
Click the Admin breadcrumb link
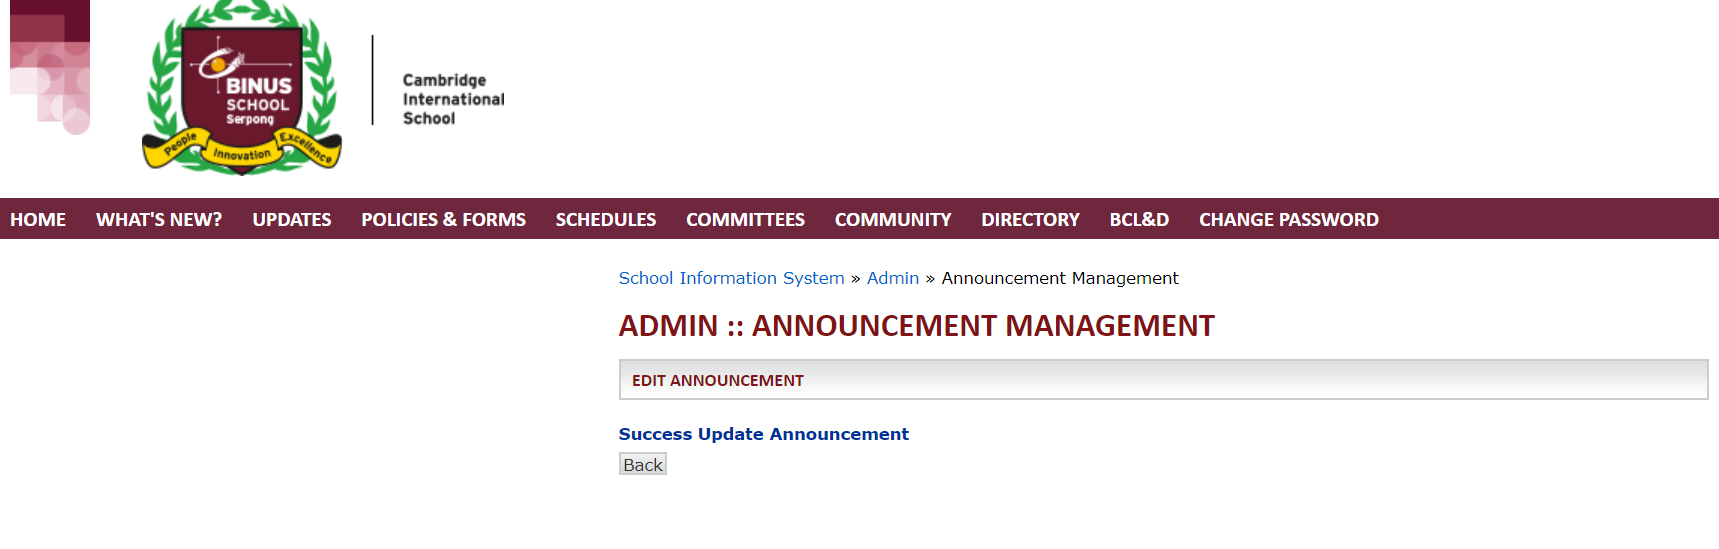(892, 278)
